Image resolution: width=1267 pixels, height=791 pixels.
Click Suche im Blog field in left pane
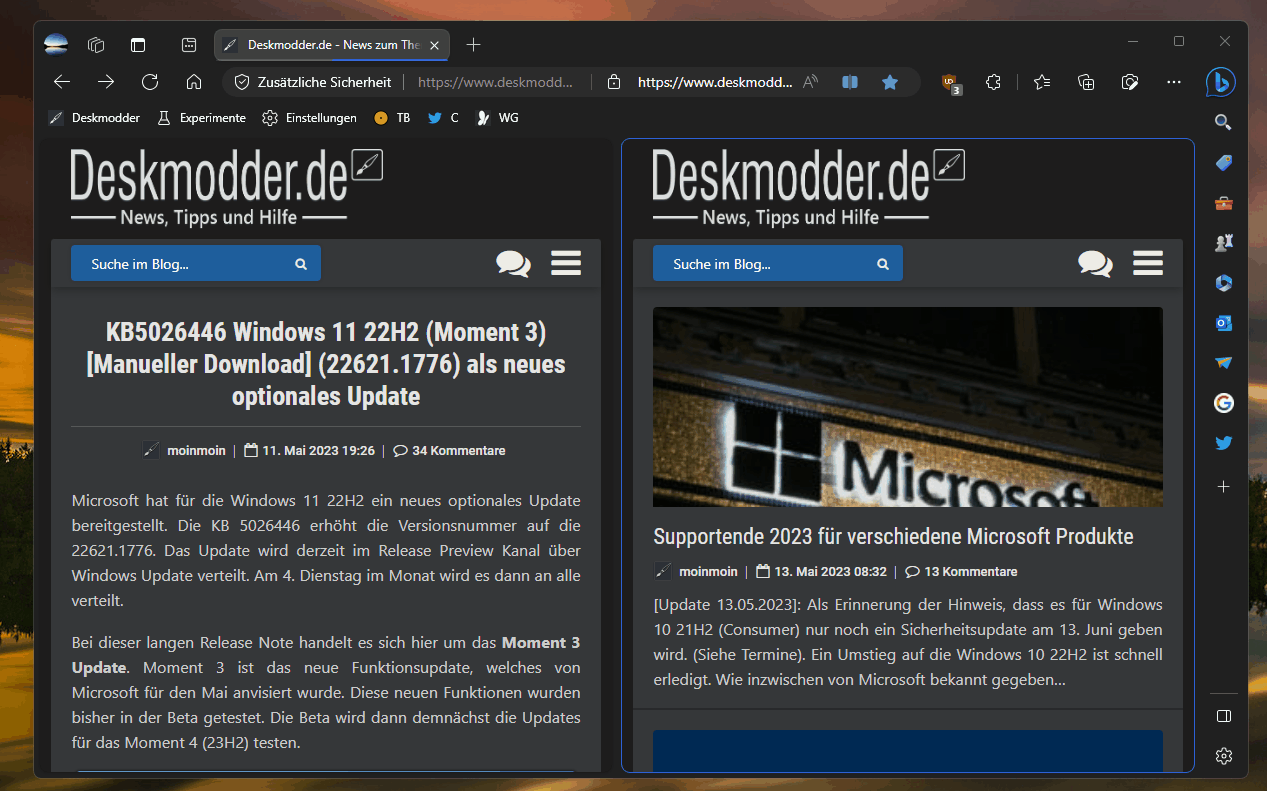(x=196, y=264)
